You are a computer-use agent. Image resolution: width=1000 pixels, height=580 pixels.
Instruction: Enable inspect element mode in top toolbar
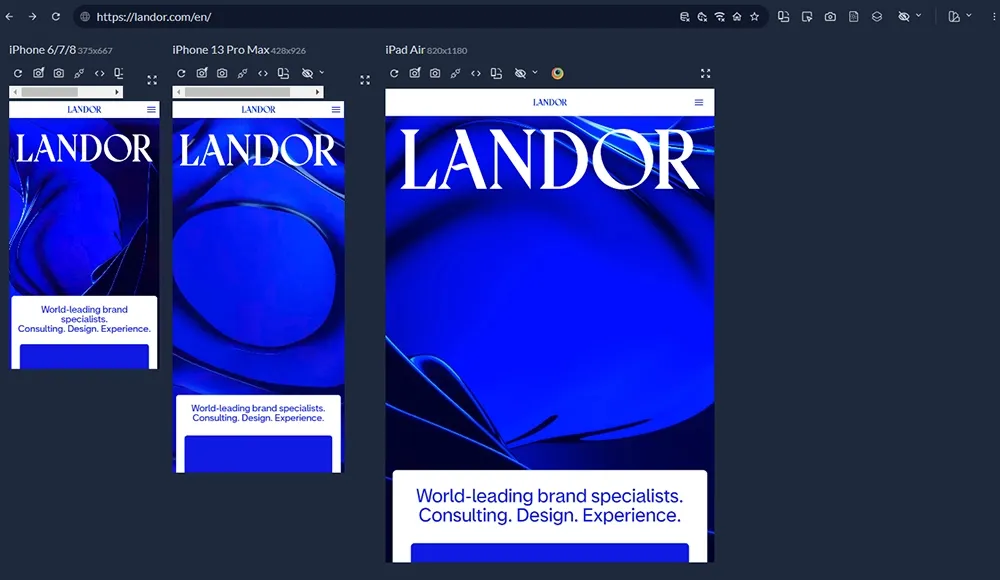807,17
